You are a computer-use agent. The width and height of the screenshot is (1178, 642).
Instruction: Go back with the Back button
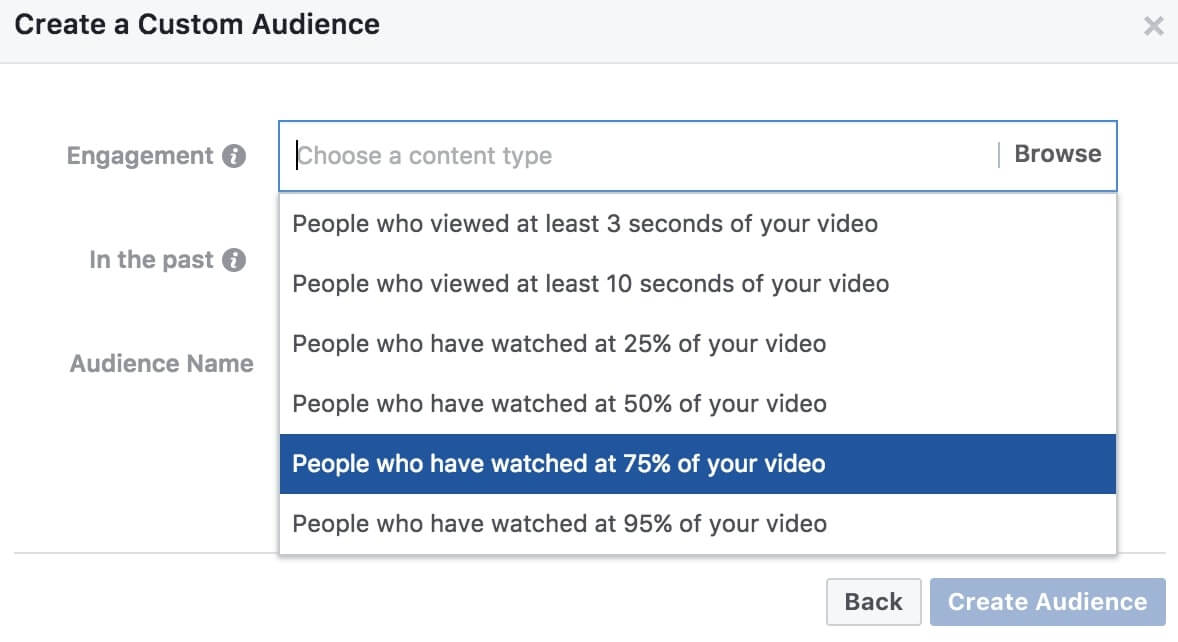pos(874,601)
